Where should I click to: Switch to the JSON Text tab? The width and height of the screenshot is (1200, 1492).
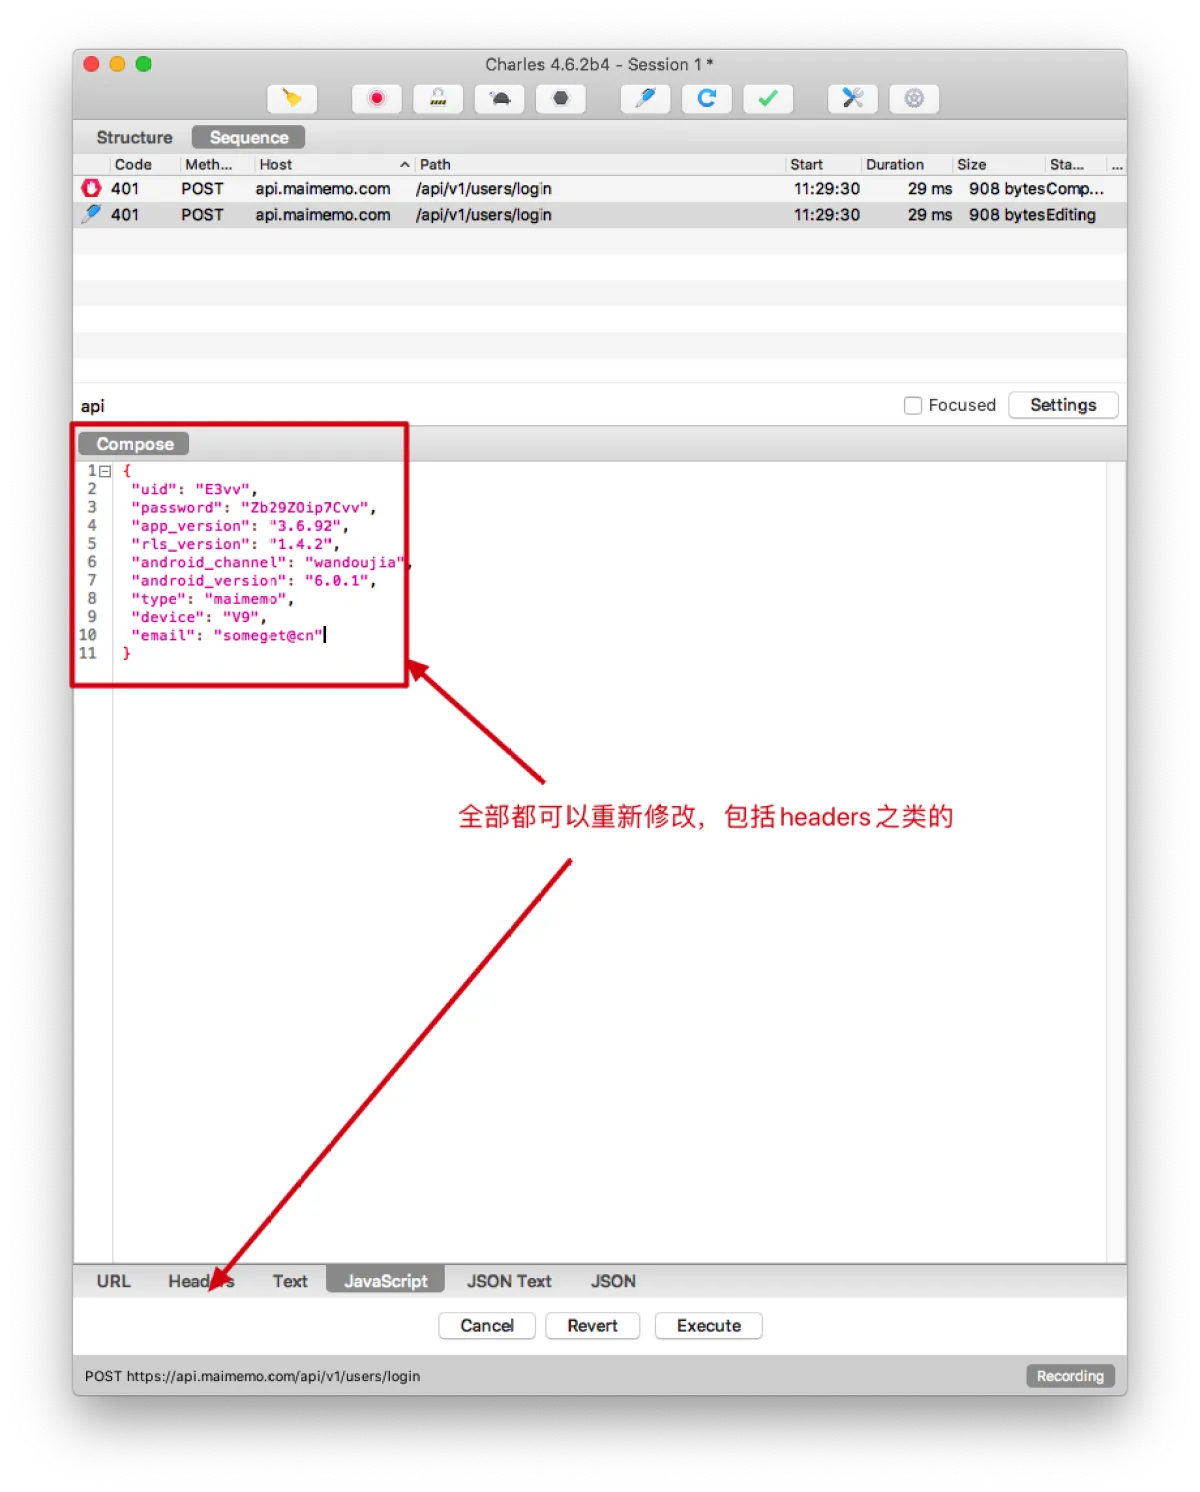coord(509,1281)
